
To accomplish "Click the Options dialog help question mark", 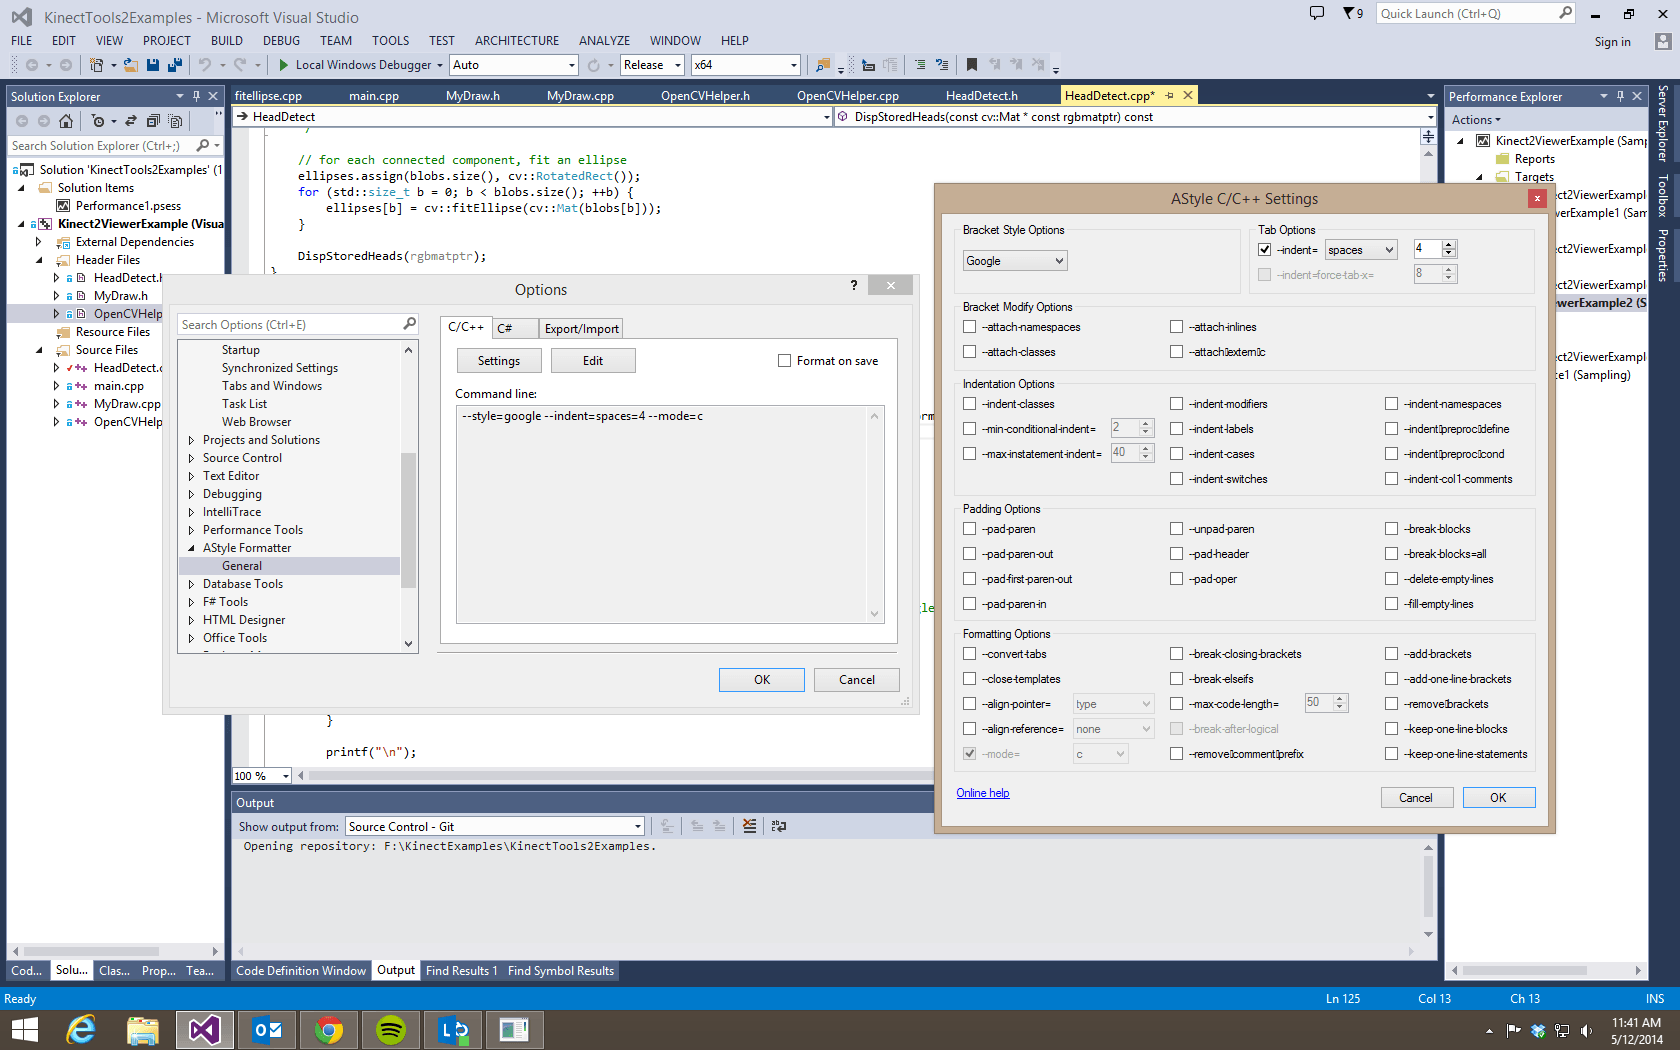I will pyautogui.click(x=854, y=285).
